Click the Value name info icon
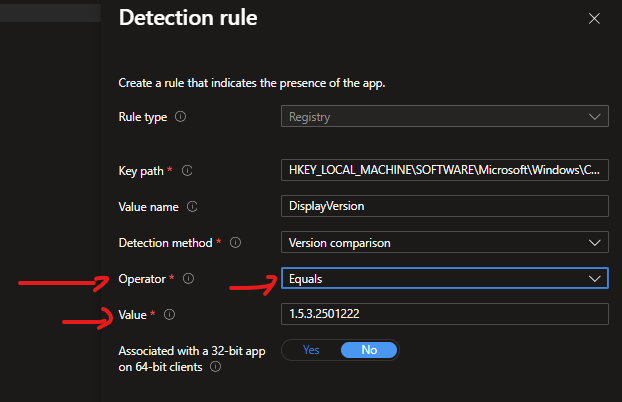Viewport: 622px width, 402px height. coord(192,207)
